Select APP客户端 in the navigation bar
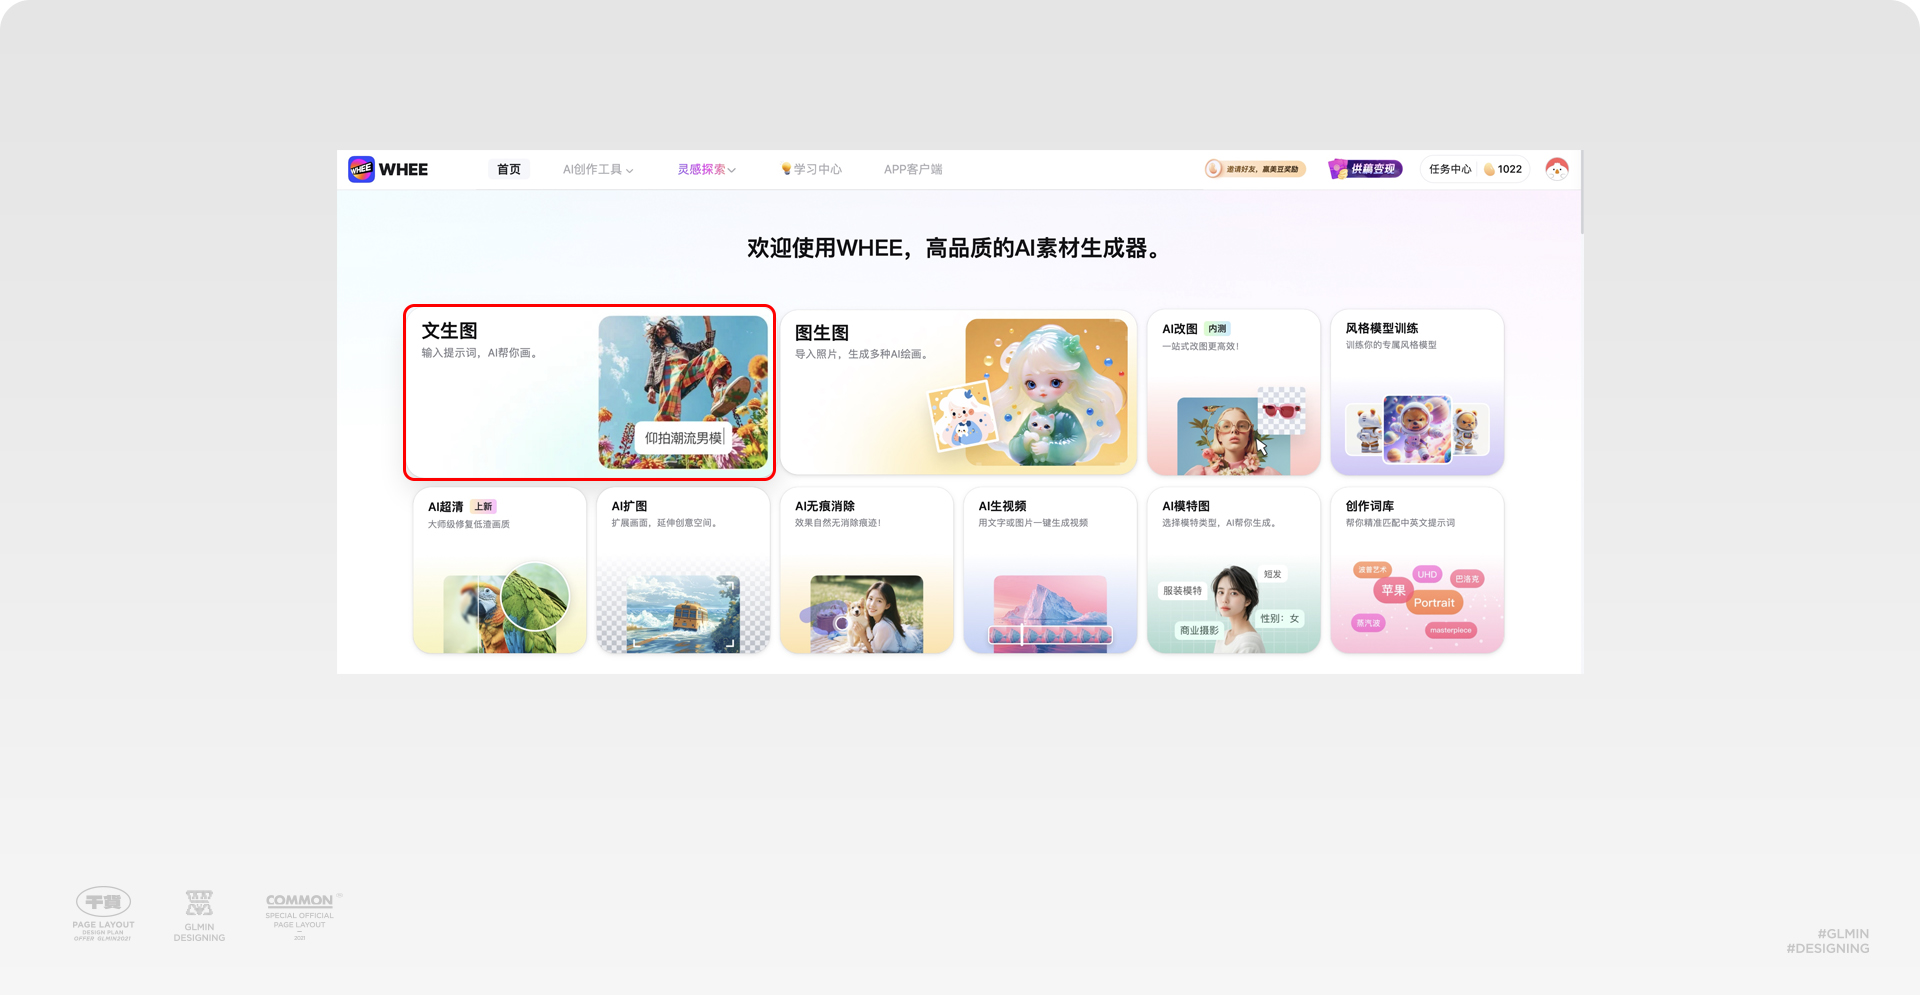Image resolution: width=1920 pixels, height=995 pixels. [913, 168]
